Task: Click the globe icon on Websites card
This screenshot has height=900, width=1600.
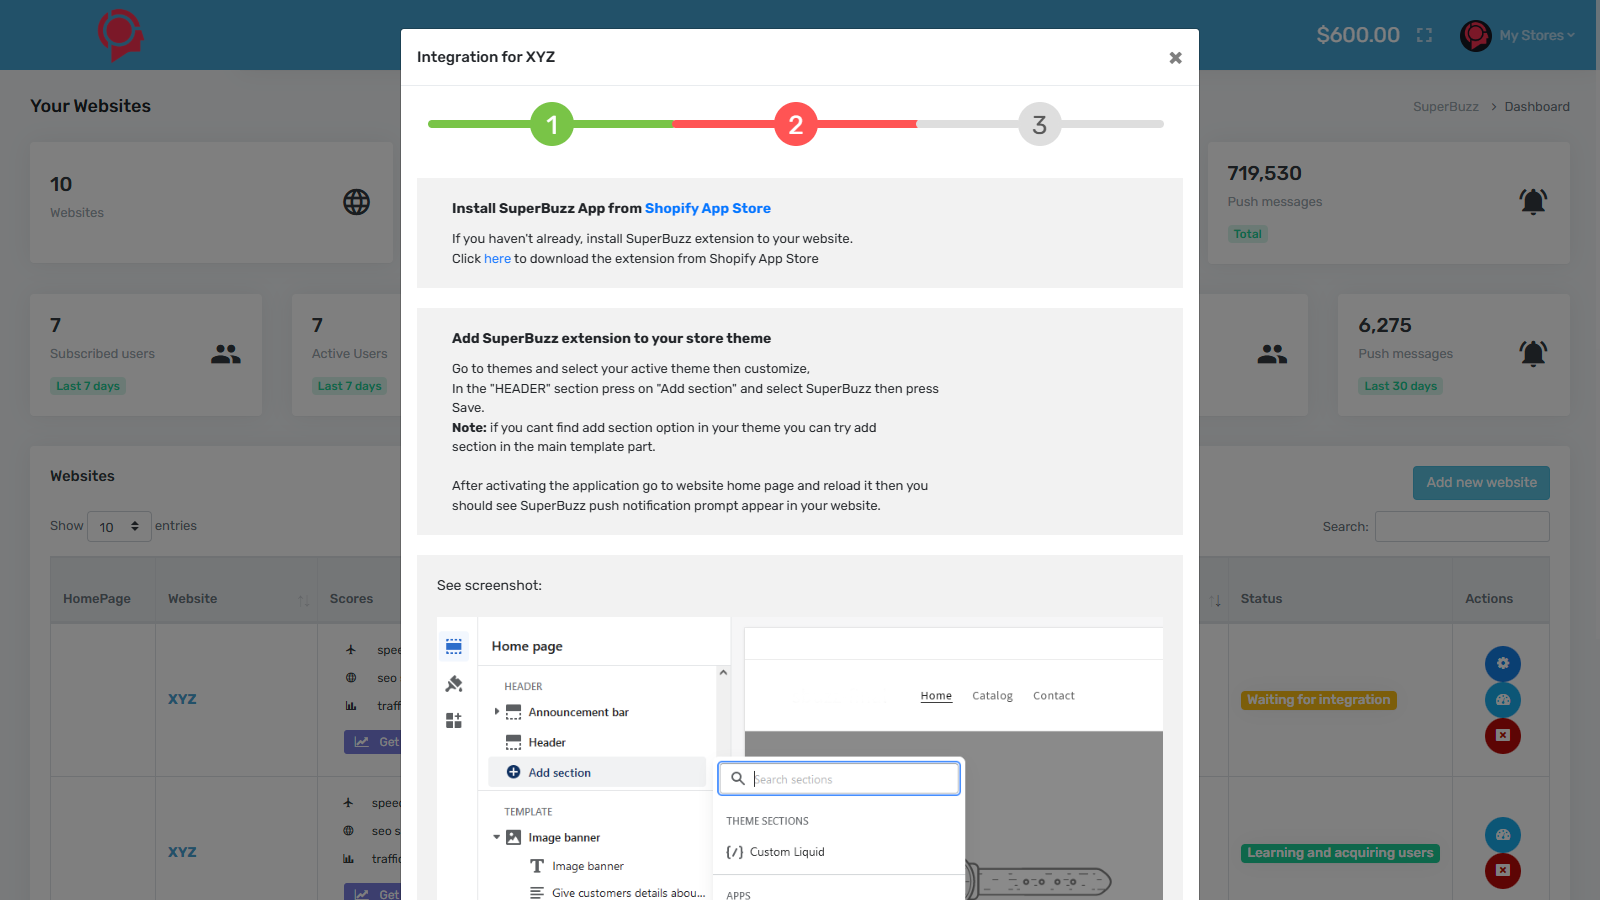Action: [x=357, y=202]
